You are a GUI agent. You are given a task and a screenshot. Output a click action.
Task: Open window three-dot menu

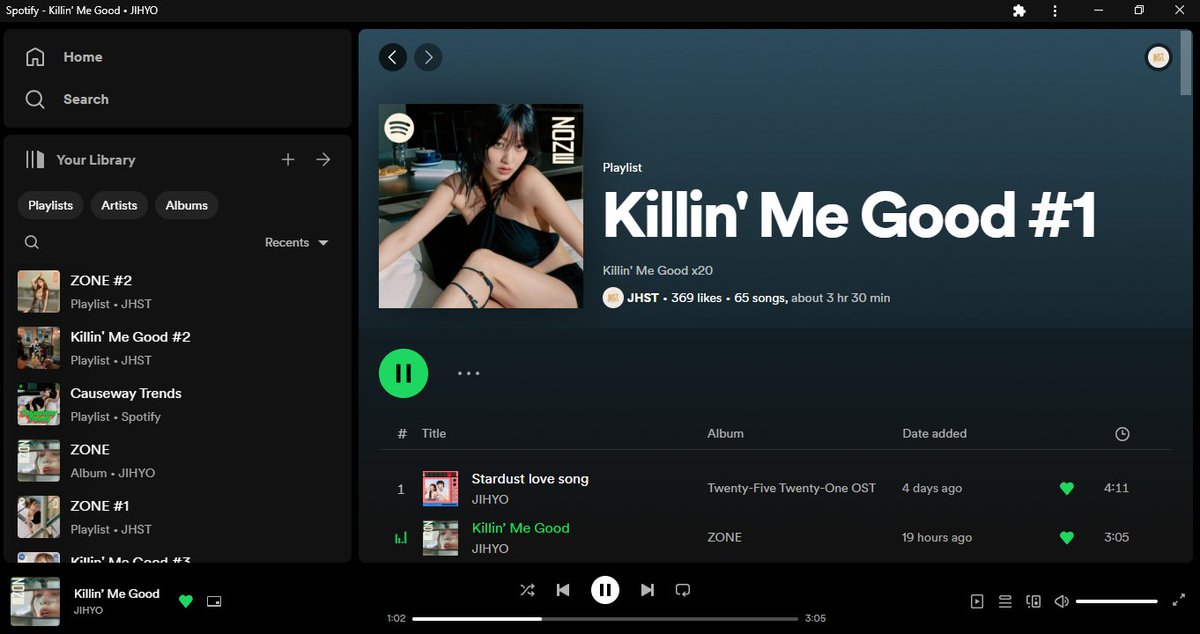click(1055, 10)
